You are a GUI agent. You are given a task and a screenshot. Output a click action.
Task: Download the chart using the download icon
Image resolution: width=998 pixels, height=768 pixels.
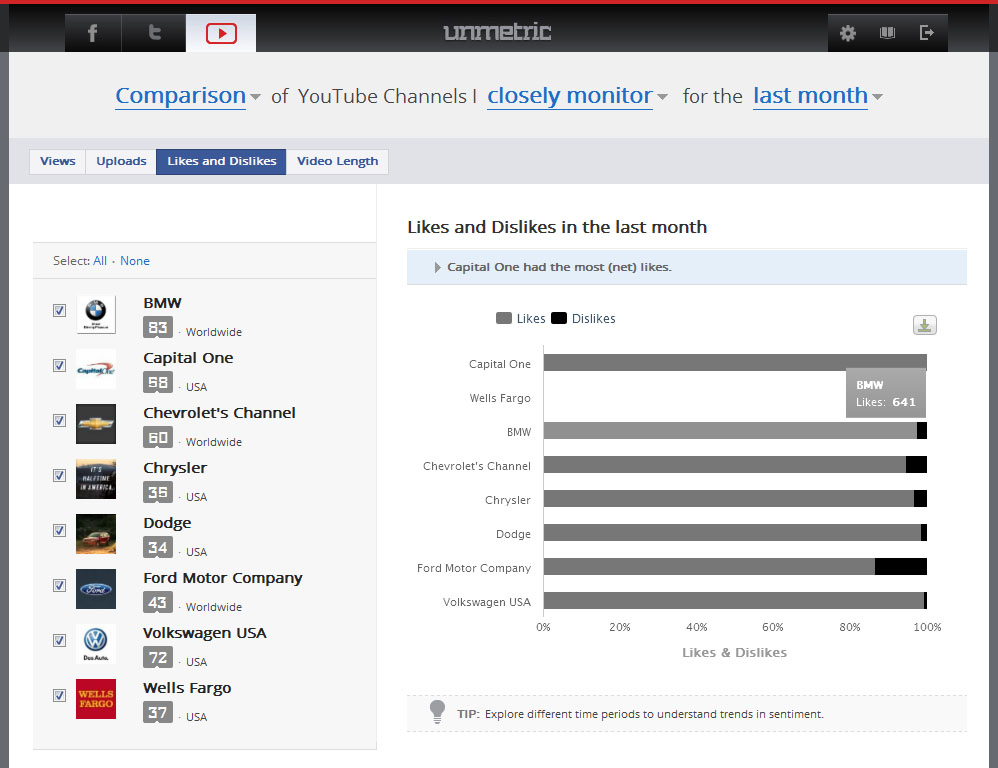pos(924,325)
